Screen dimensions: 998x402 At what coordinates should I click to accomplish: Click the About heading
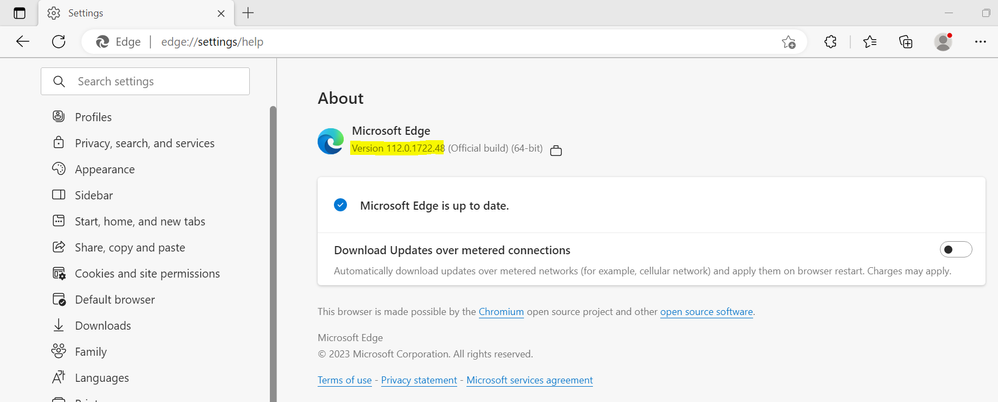341,98
